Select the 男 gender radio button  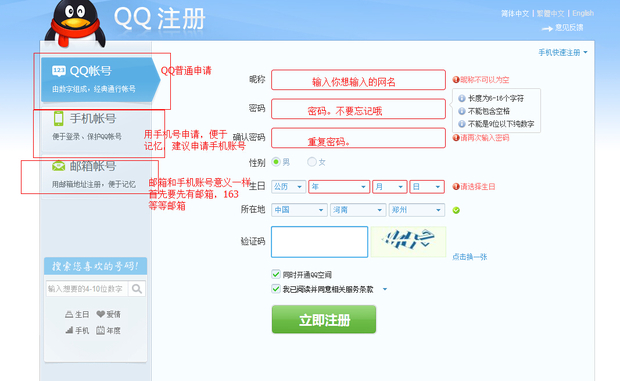(276, 162)
